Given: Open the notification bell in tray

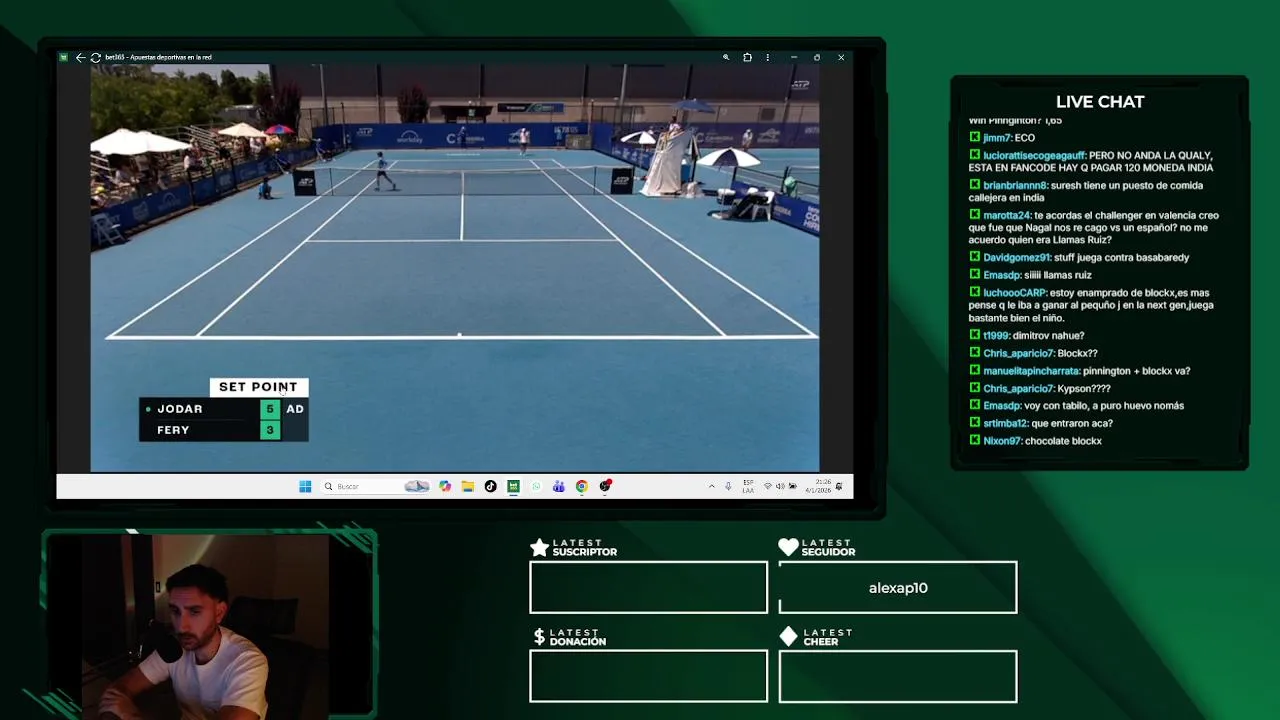Looking at the screenshot, I should coord(839,486).
